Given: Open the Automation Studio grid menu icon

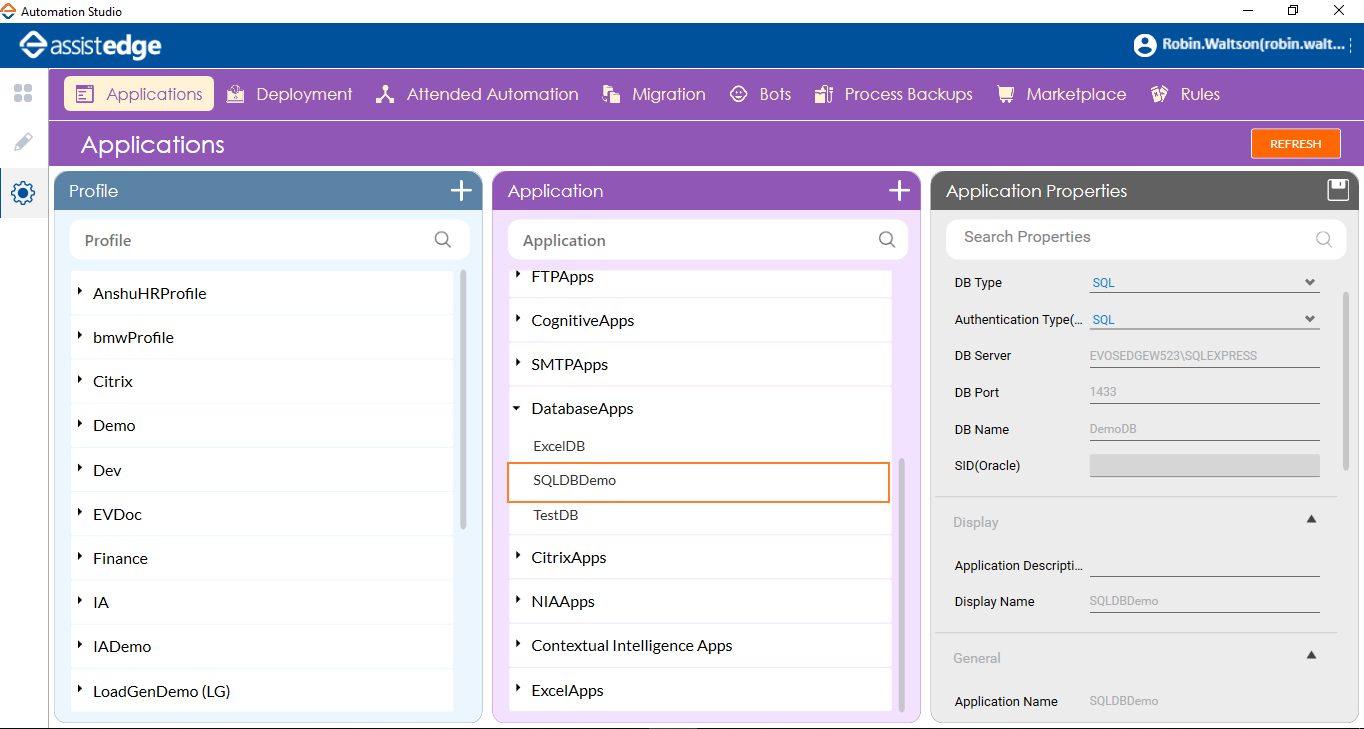Looking at the screenshot, I should point(22,93).
